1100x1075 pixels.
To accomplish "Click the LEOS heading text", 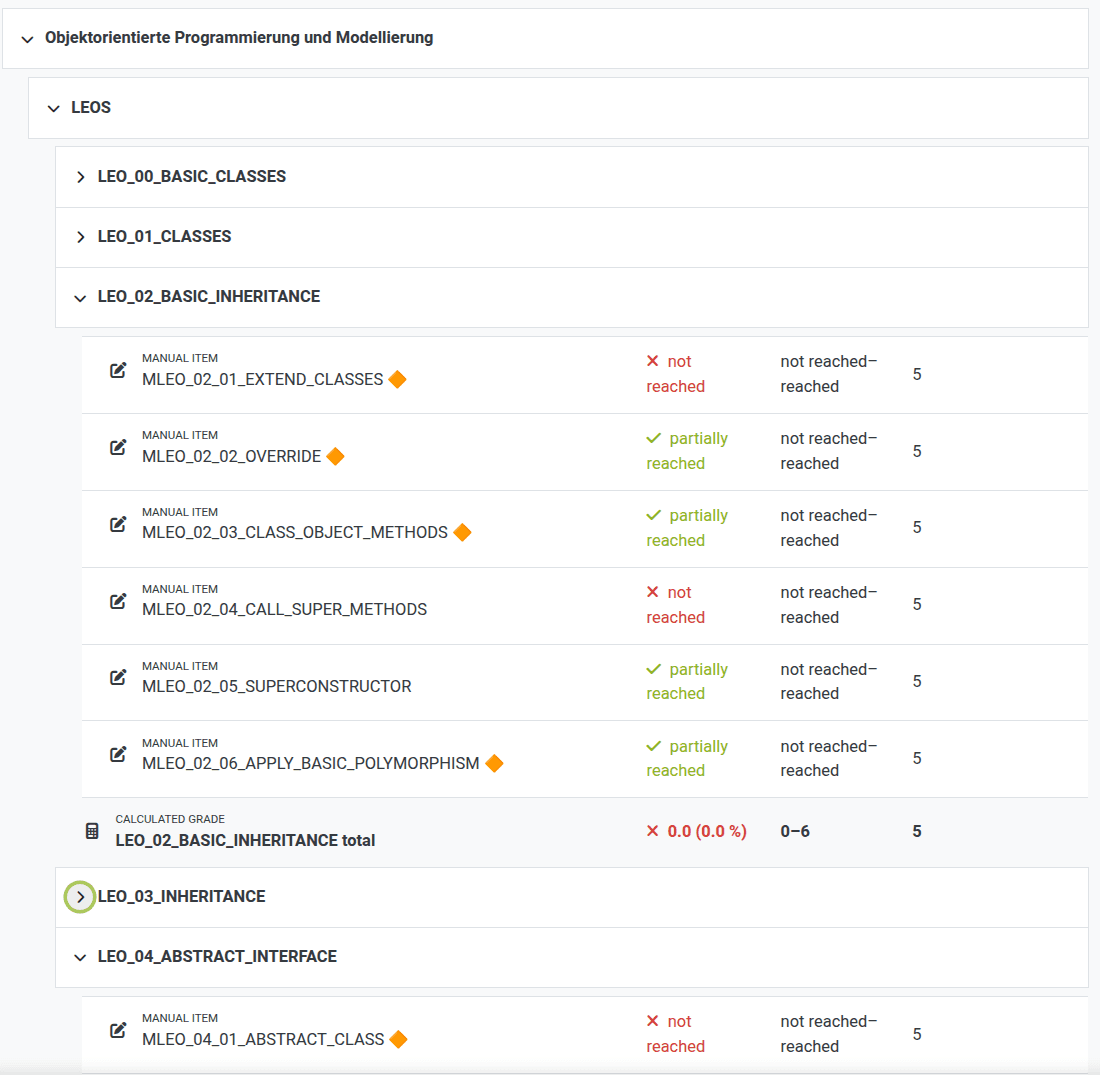I will (x=91, y=108).
